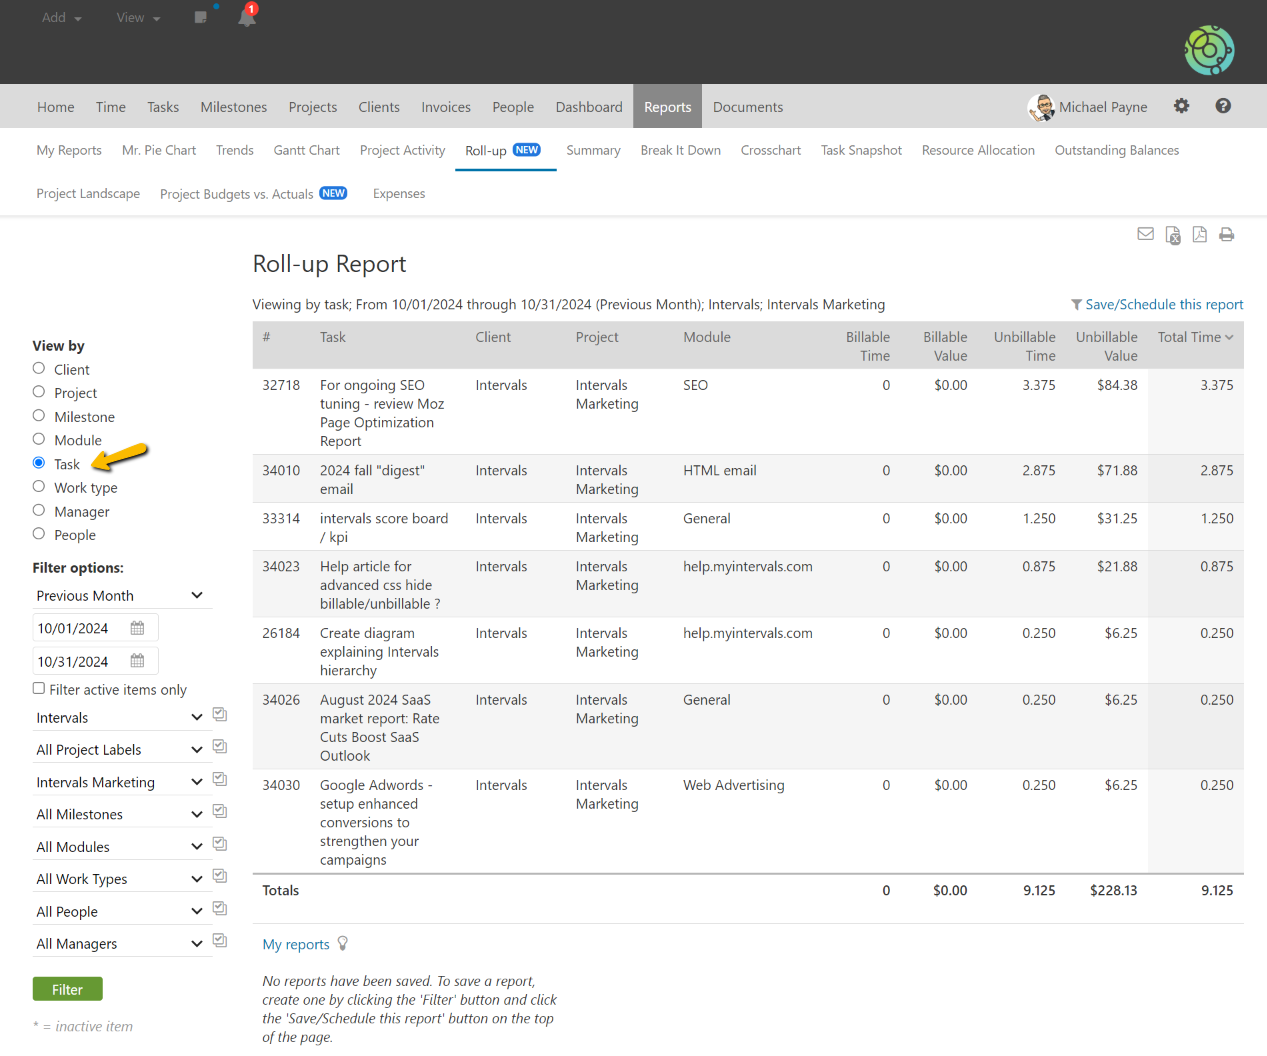Screen dimensions: 1267x1056
Task: Click Save/Schedule this report link
Action: [x=1163, y=304]
